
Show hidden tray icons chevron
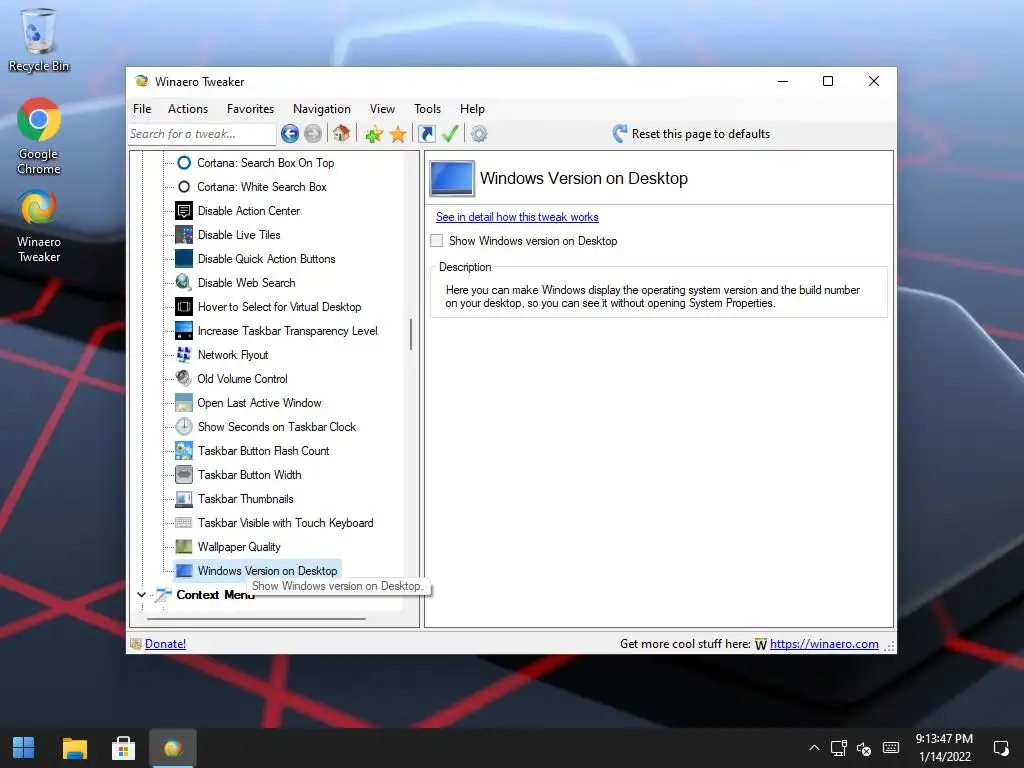click(814, 748)
